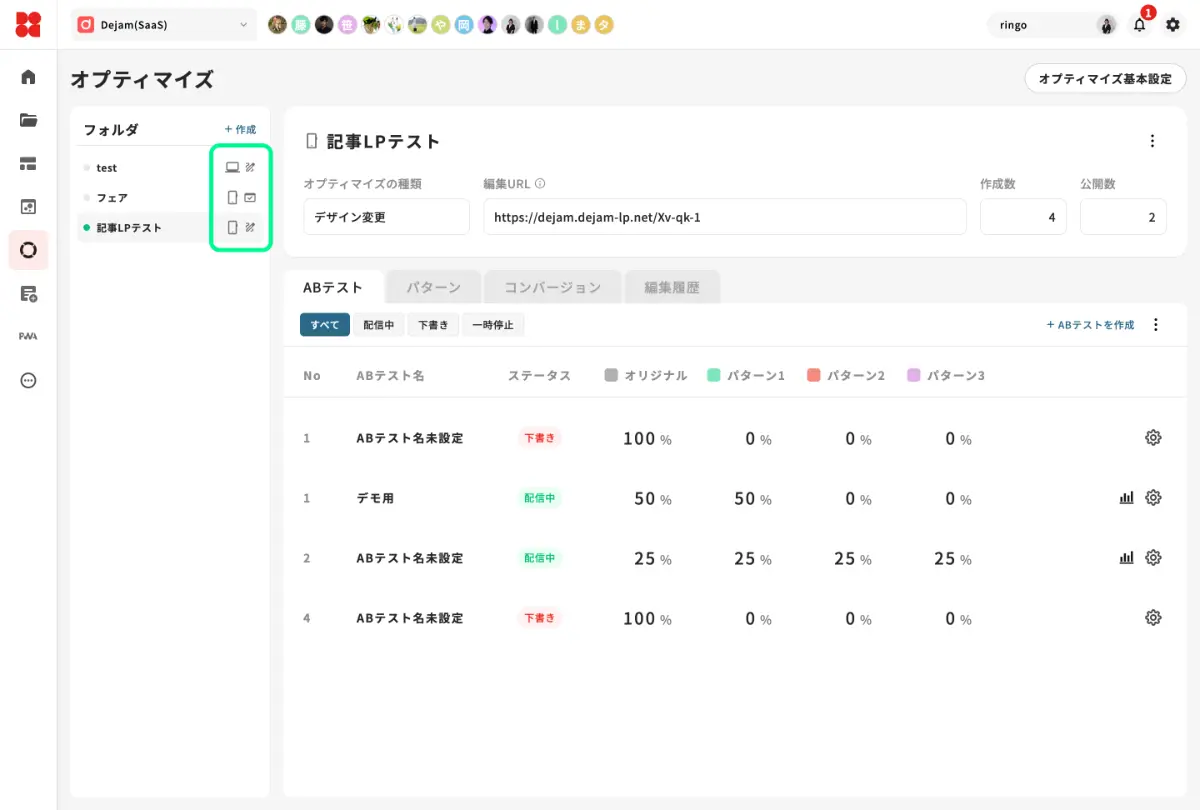Filter tests by 一時停止
This screenshot has height=810, width=1200.
pyautogui.click(x=493, y=325)
